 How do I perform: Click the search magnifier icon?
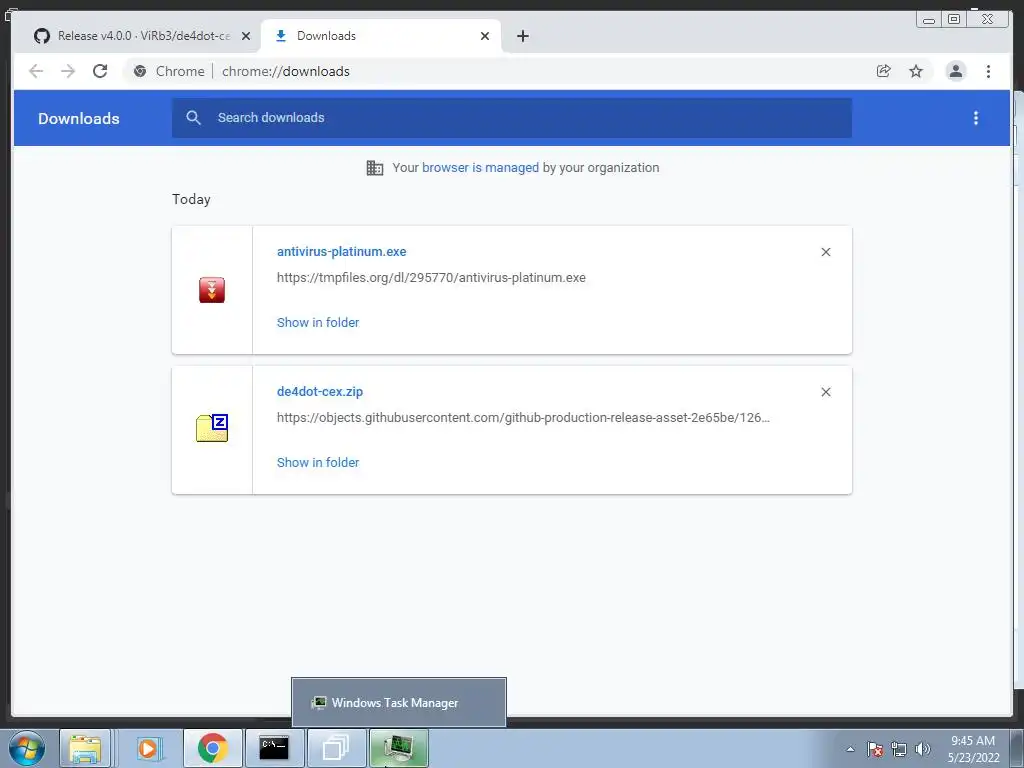[193, 118]
